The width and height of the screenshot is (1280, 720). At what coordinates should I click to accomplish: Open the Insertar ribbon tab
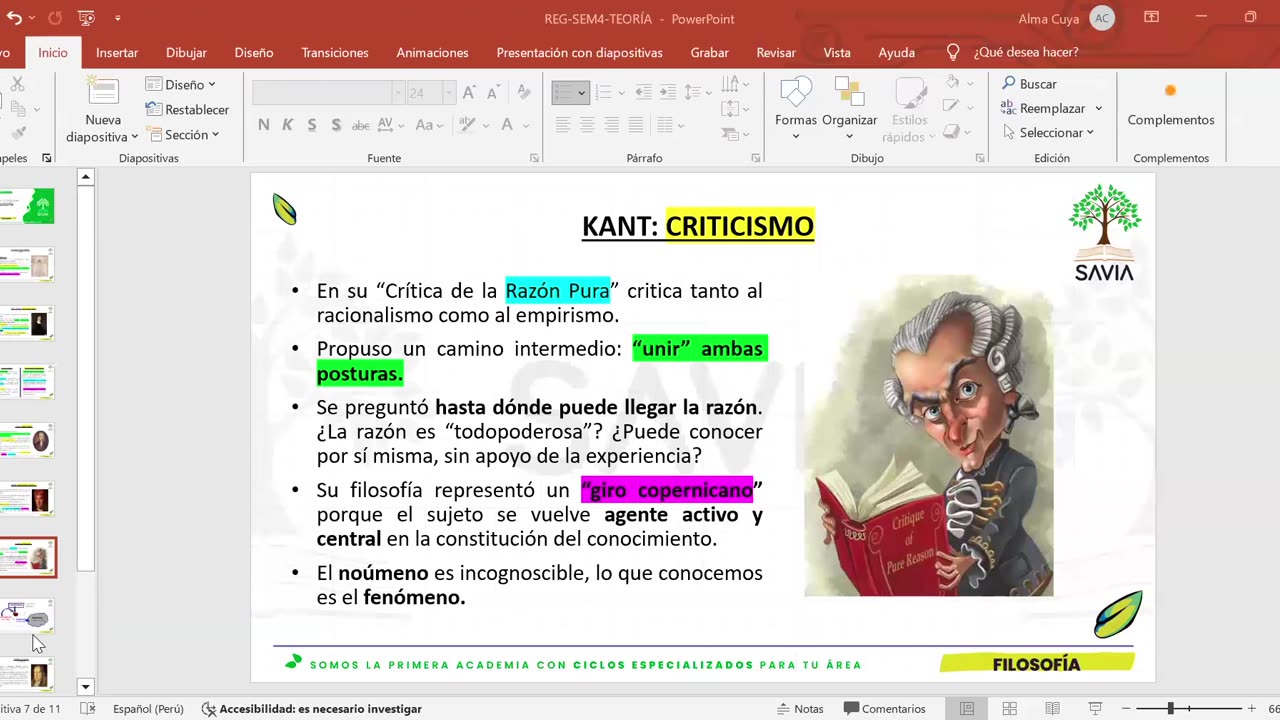pos(117,52)
